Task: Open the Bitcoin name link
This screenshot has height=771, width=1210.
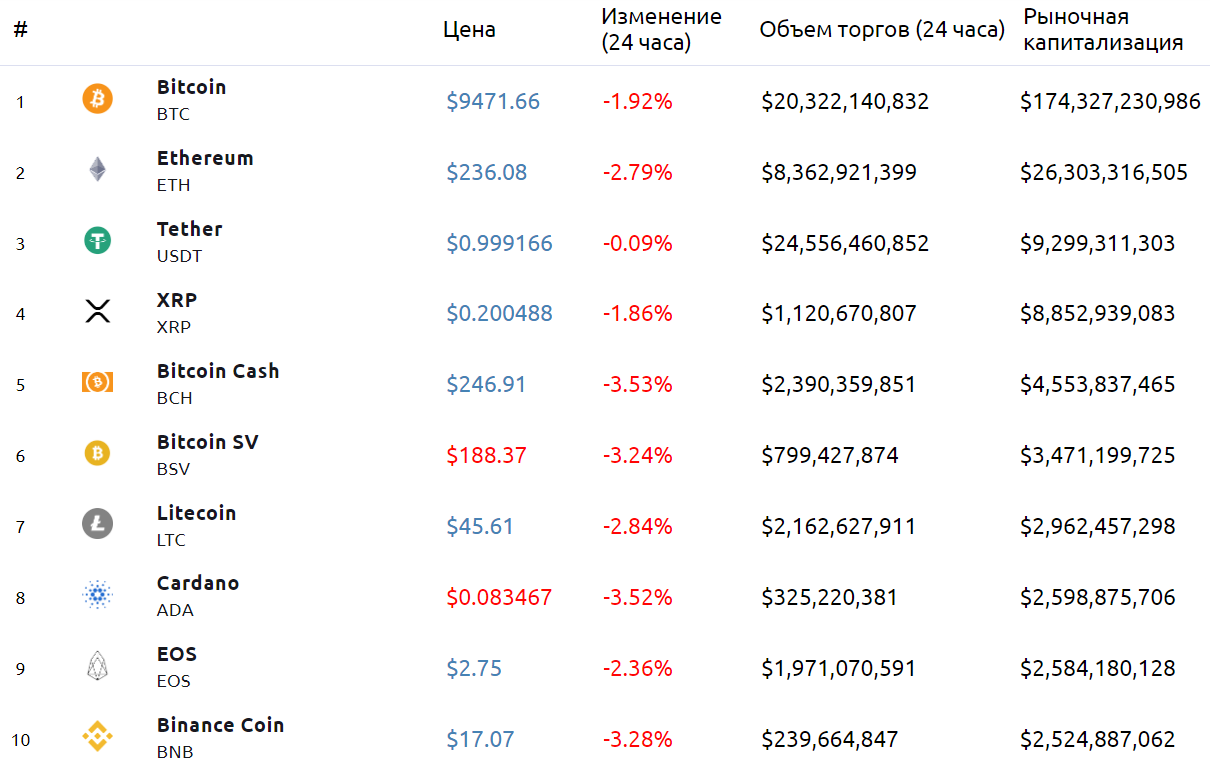Action: (192, 87)
